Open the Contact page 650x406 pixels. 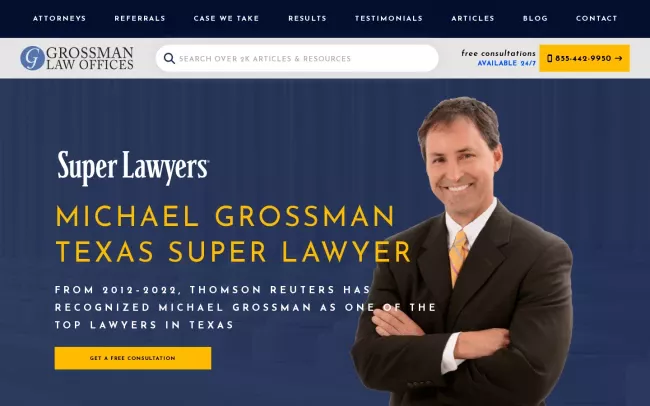597,19
